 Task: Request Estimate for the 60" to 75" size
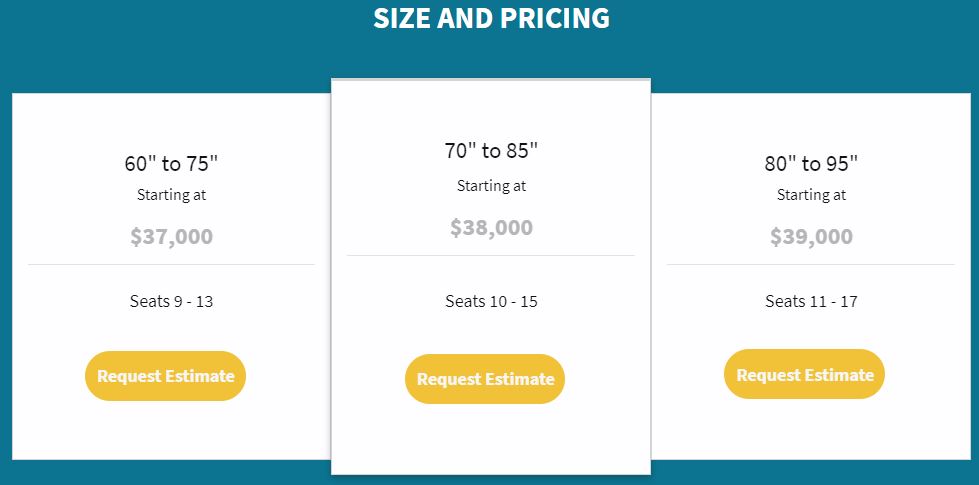coord(165,376)
